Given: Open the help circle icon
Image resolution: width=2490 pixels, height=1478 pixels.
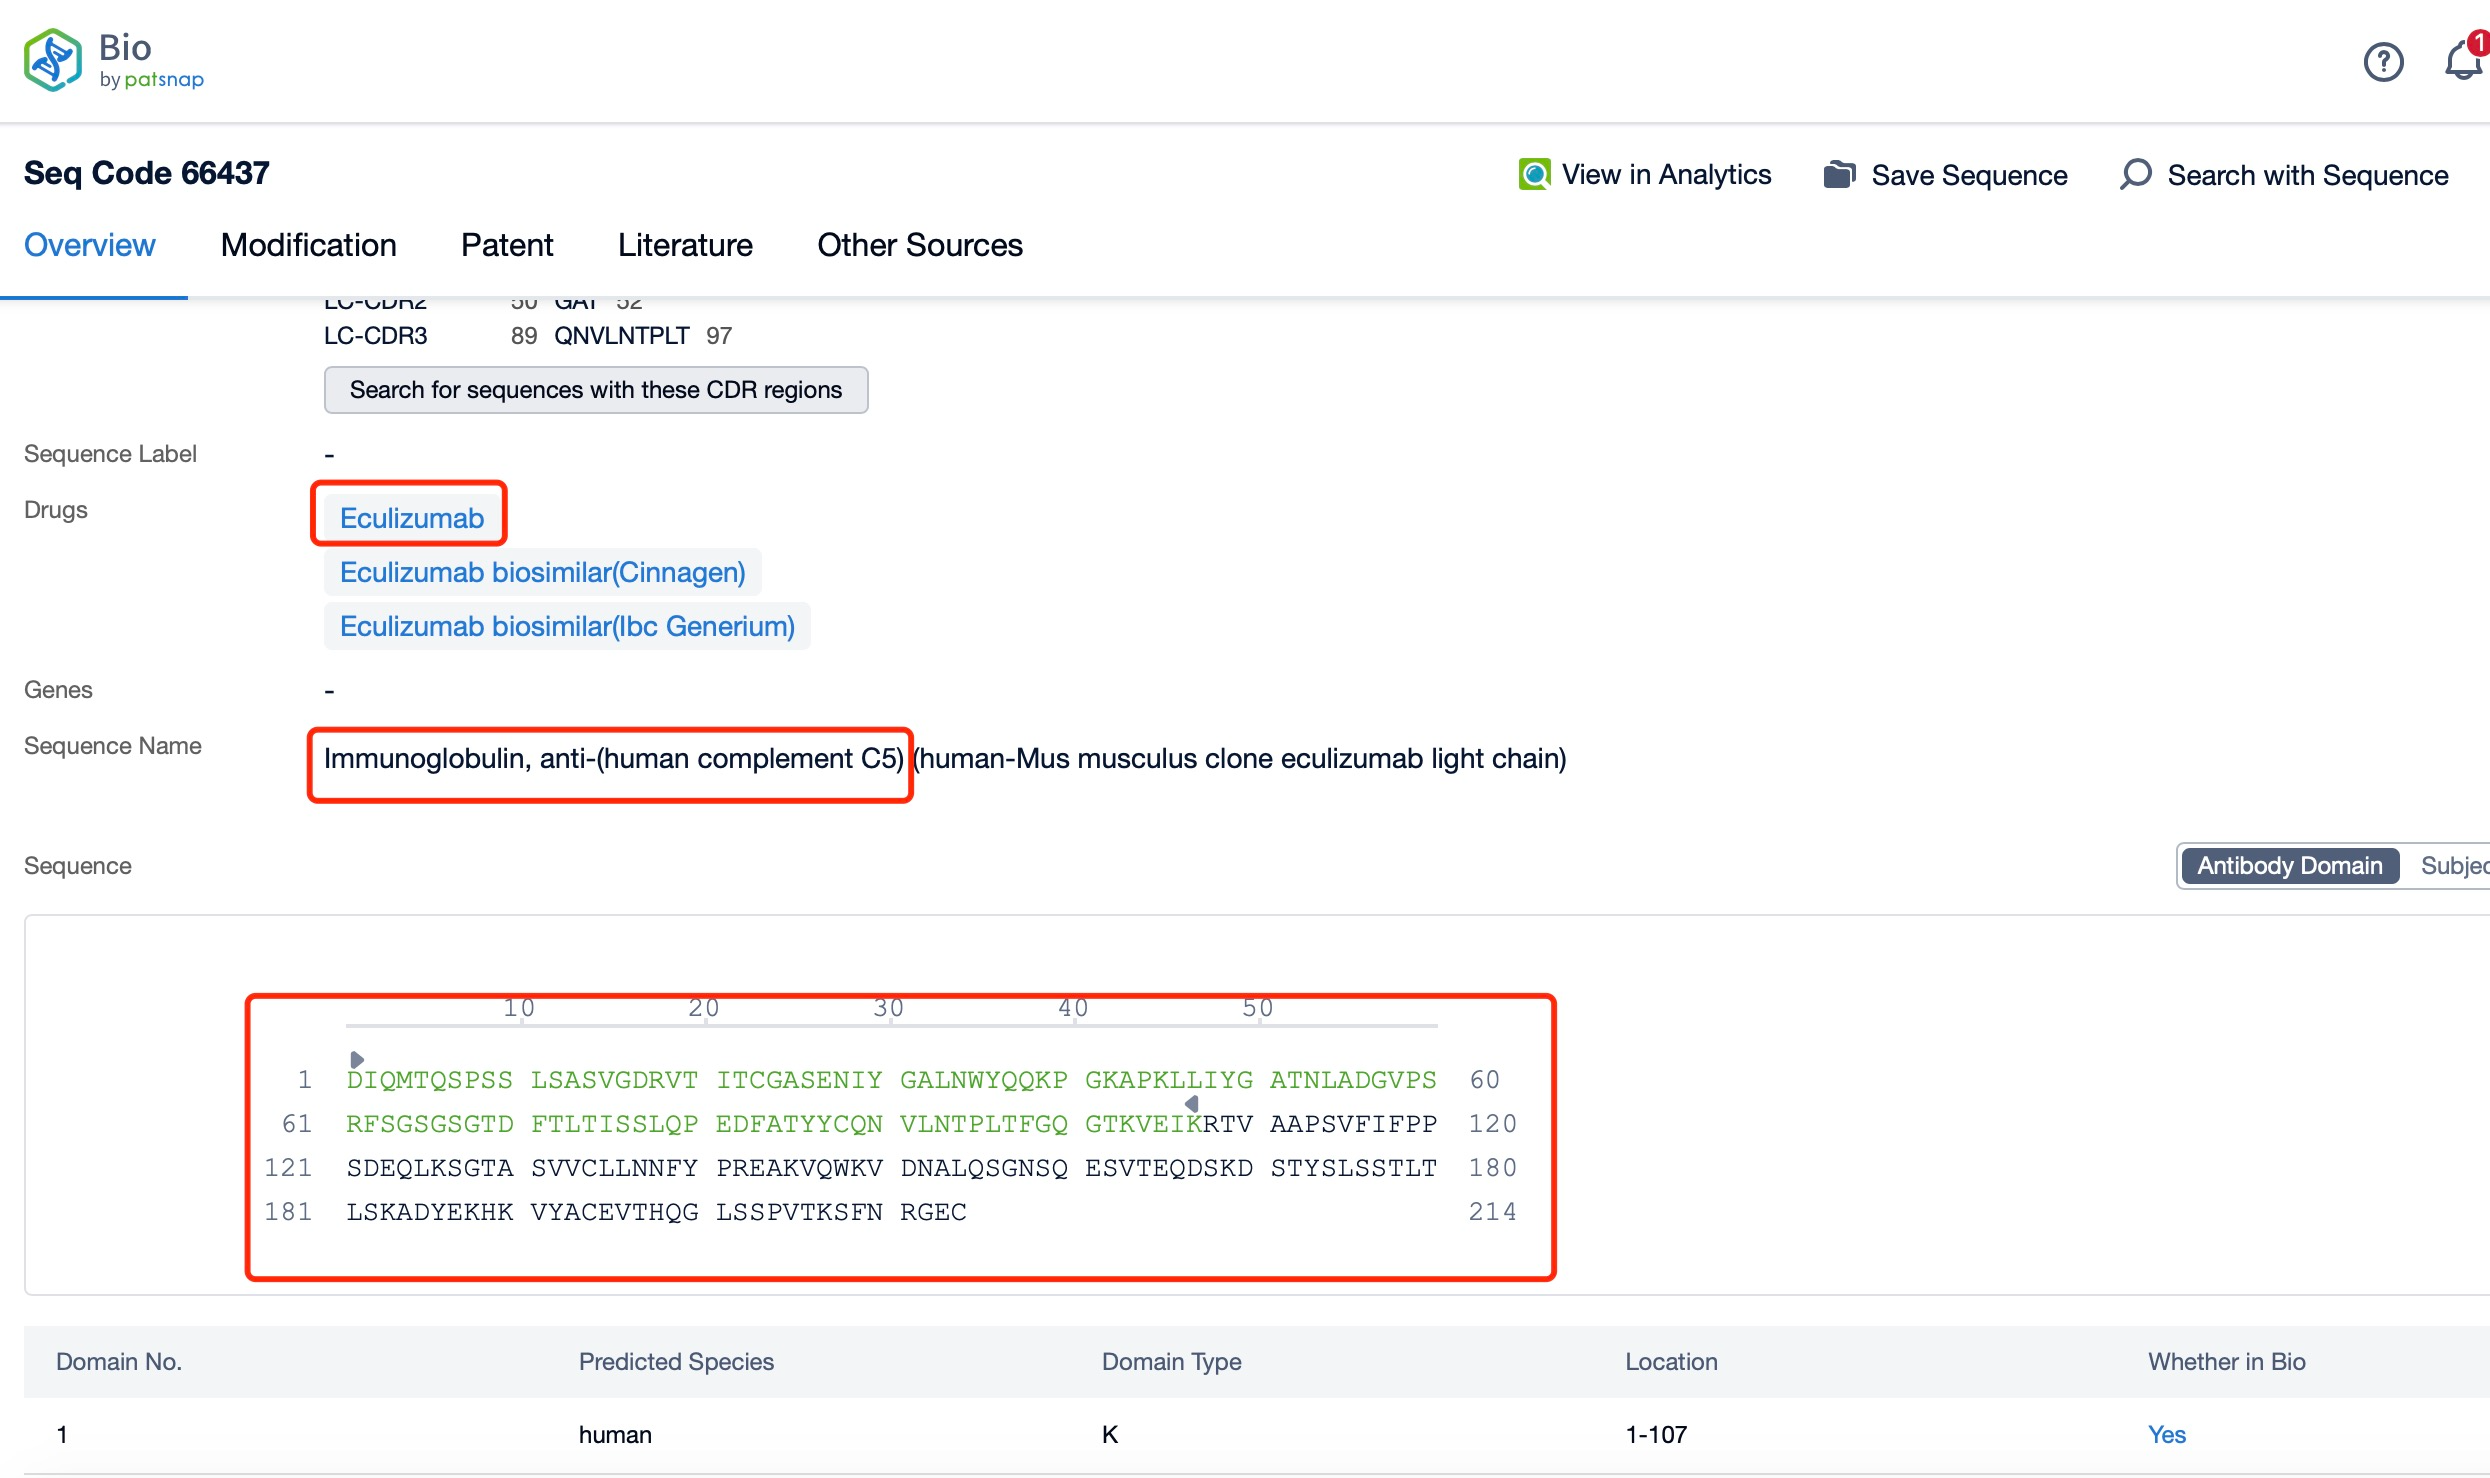Looking at the screenshot, I should 2381,62.
